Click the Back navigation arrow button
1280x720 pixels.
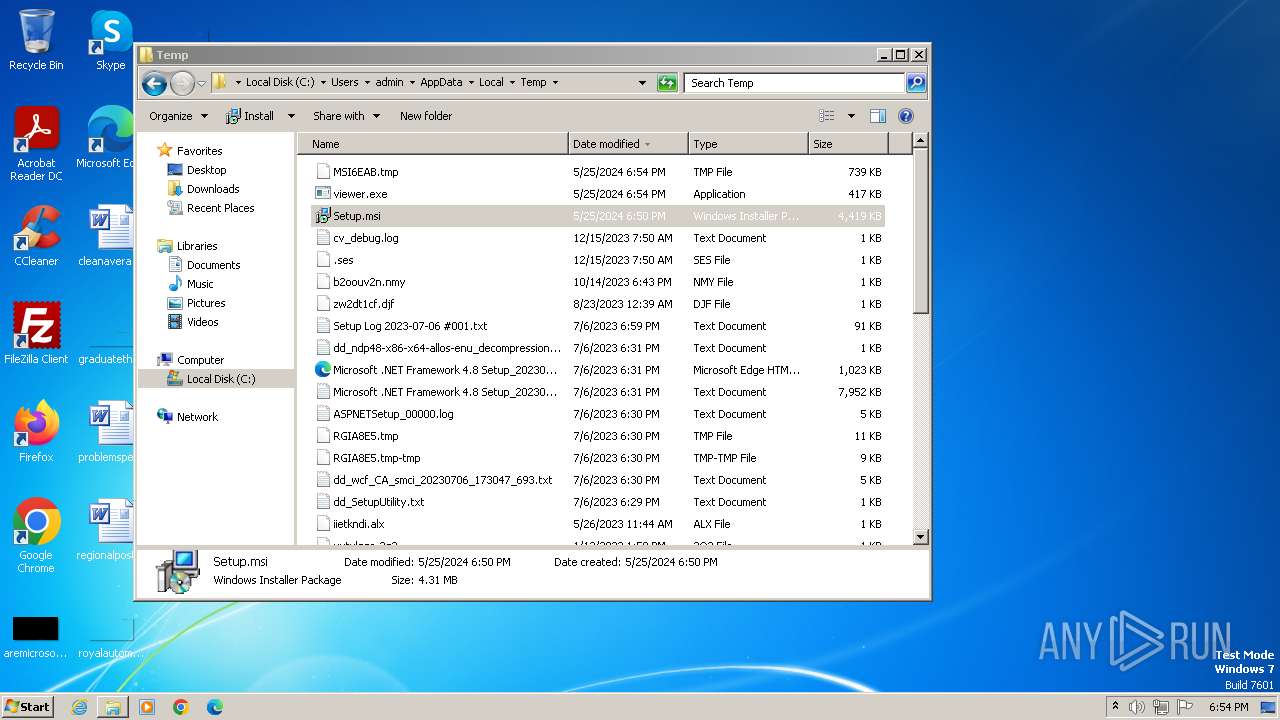(x=154, y=83)
